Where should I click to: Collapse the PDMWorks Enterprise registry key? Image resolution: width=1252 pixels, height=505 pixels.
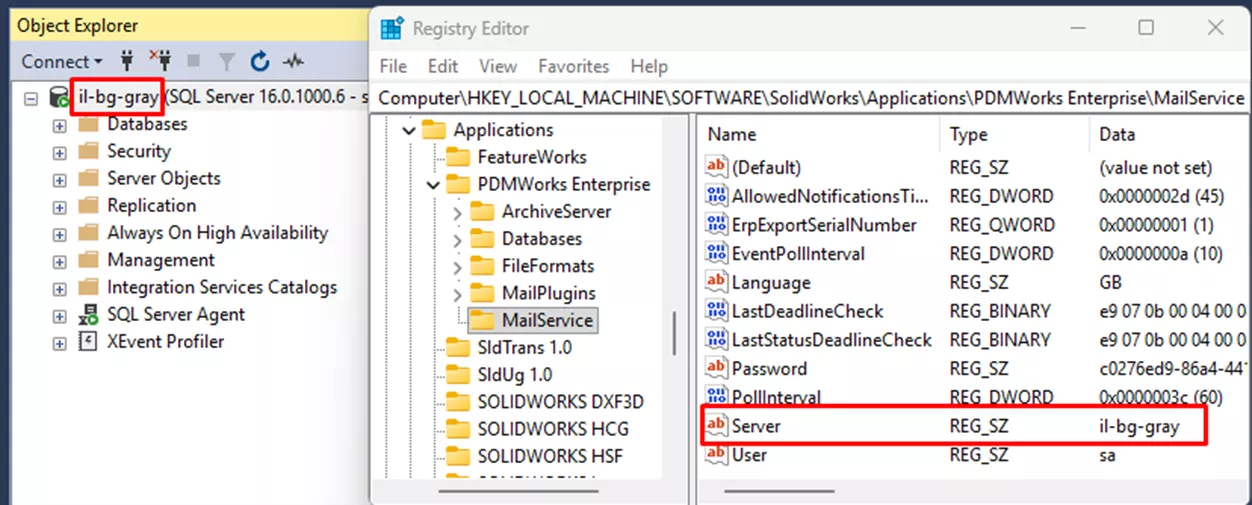pos(433,185)
